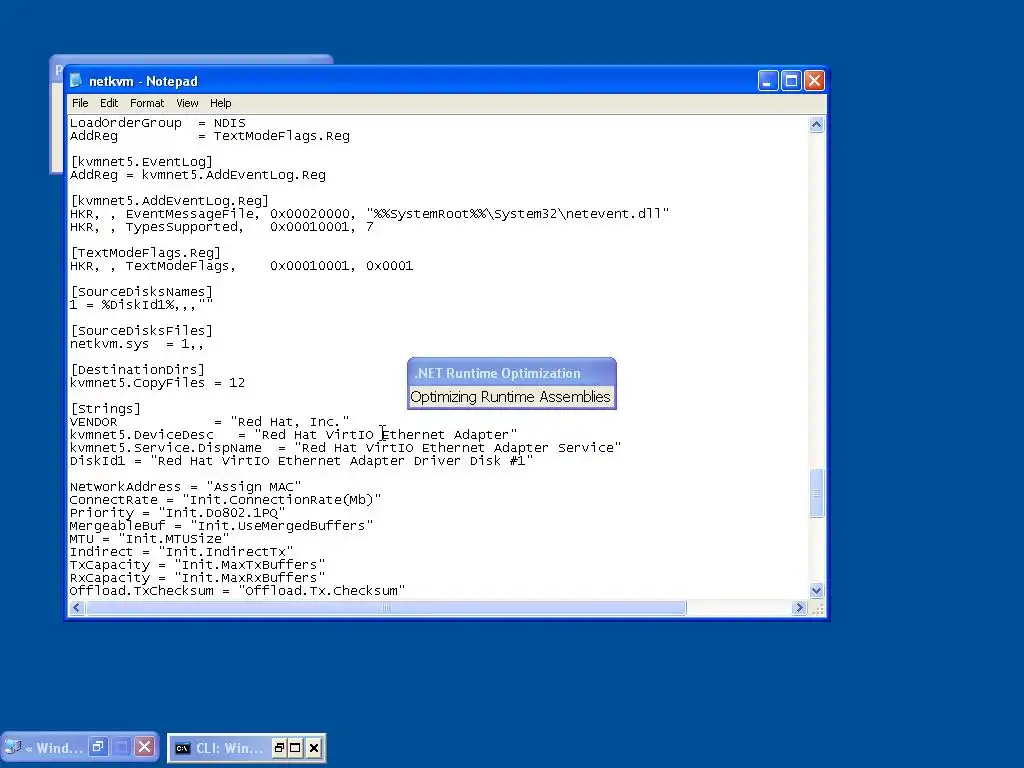Restore the Wind... taskbar window

click(x=98, y=747)
